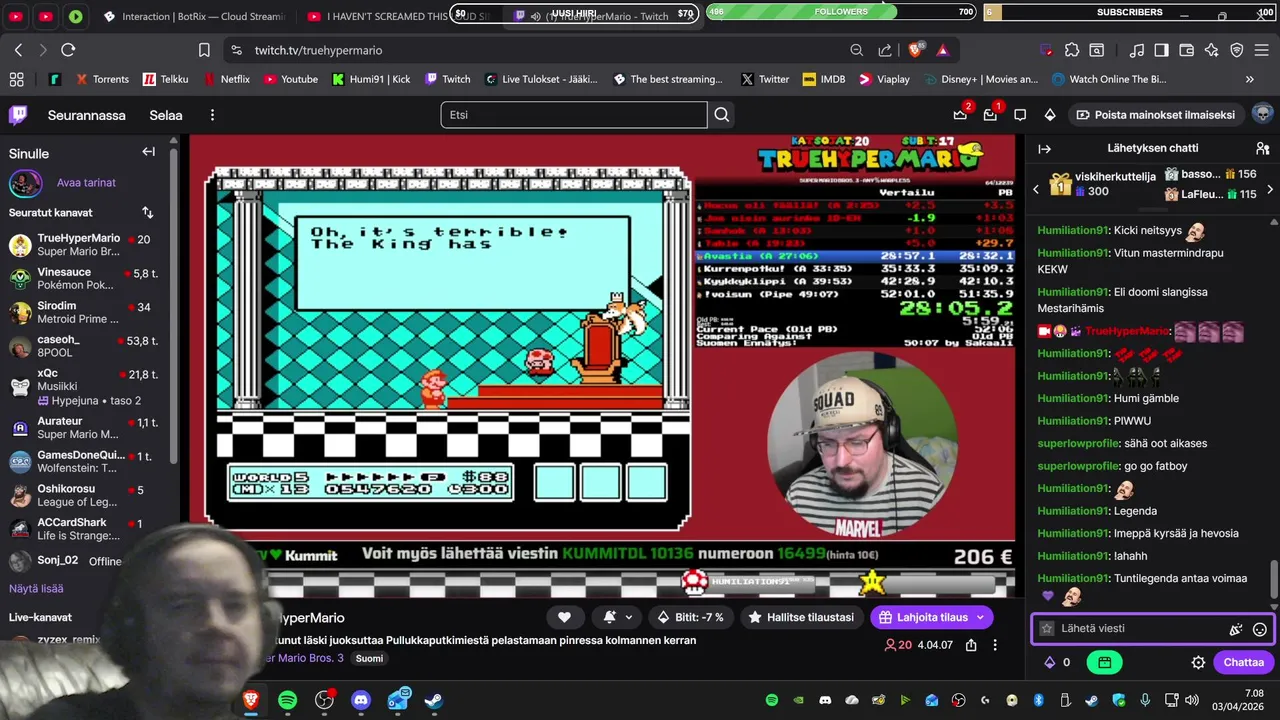Viewport: 1280px width, 720px height.
Task: Open the Vinesauce followed channel
Action: (x=84, y=278)
